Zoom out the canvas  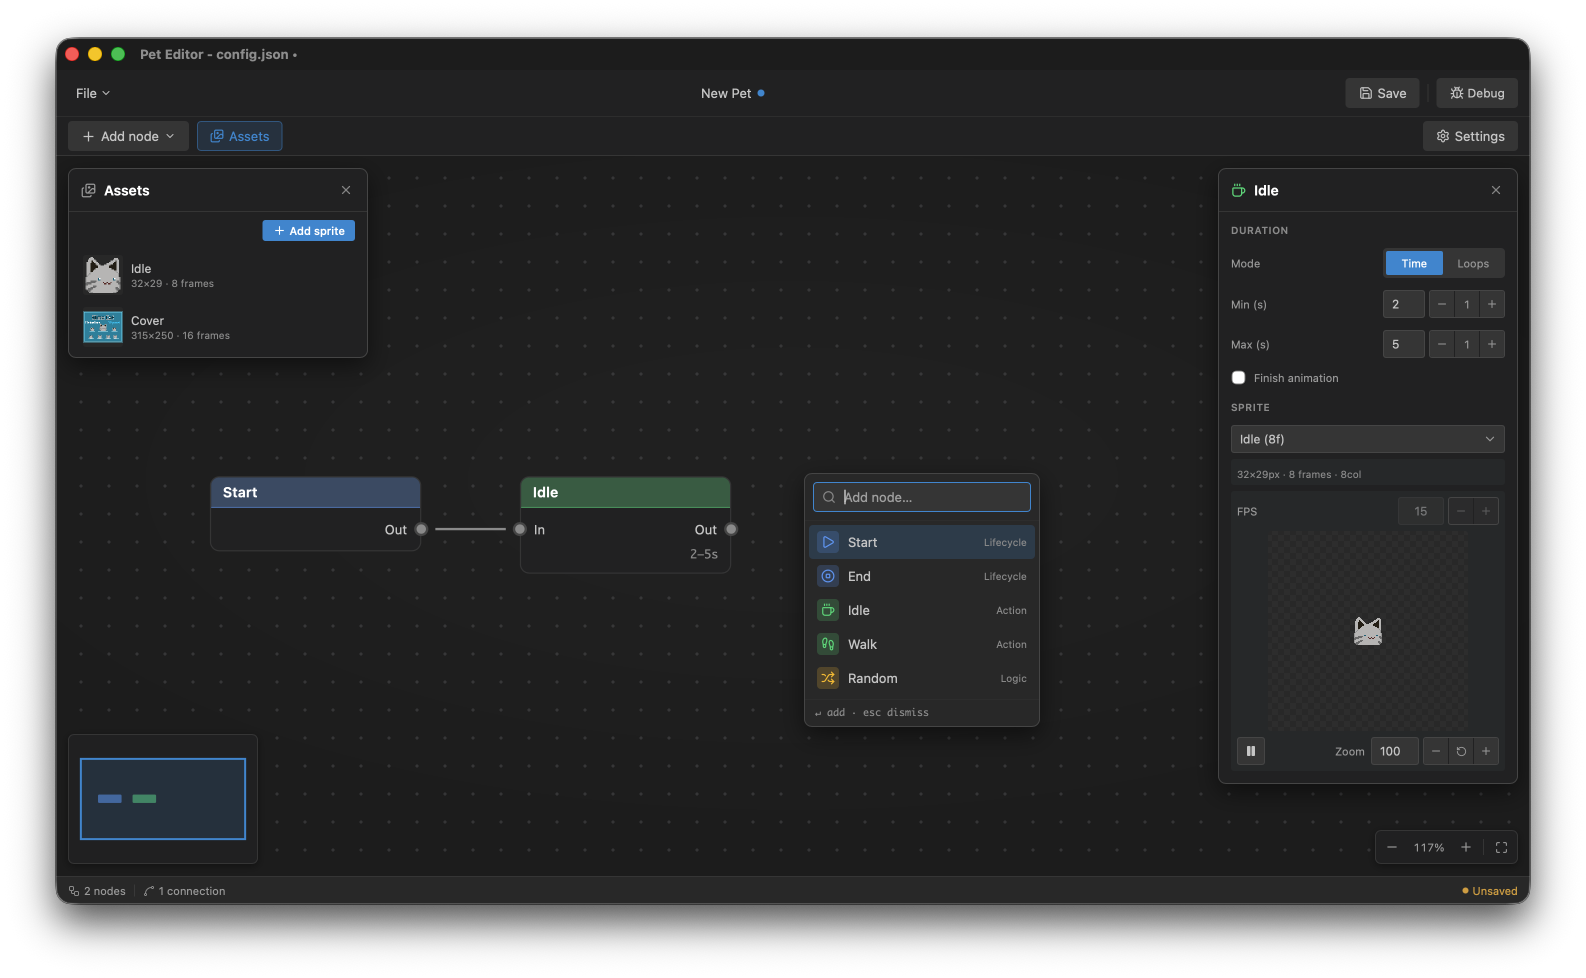tap(1392, 847)
